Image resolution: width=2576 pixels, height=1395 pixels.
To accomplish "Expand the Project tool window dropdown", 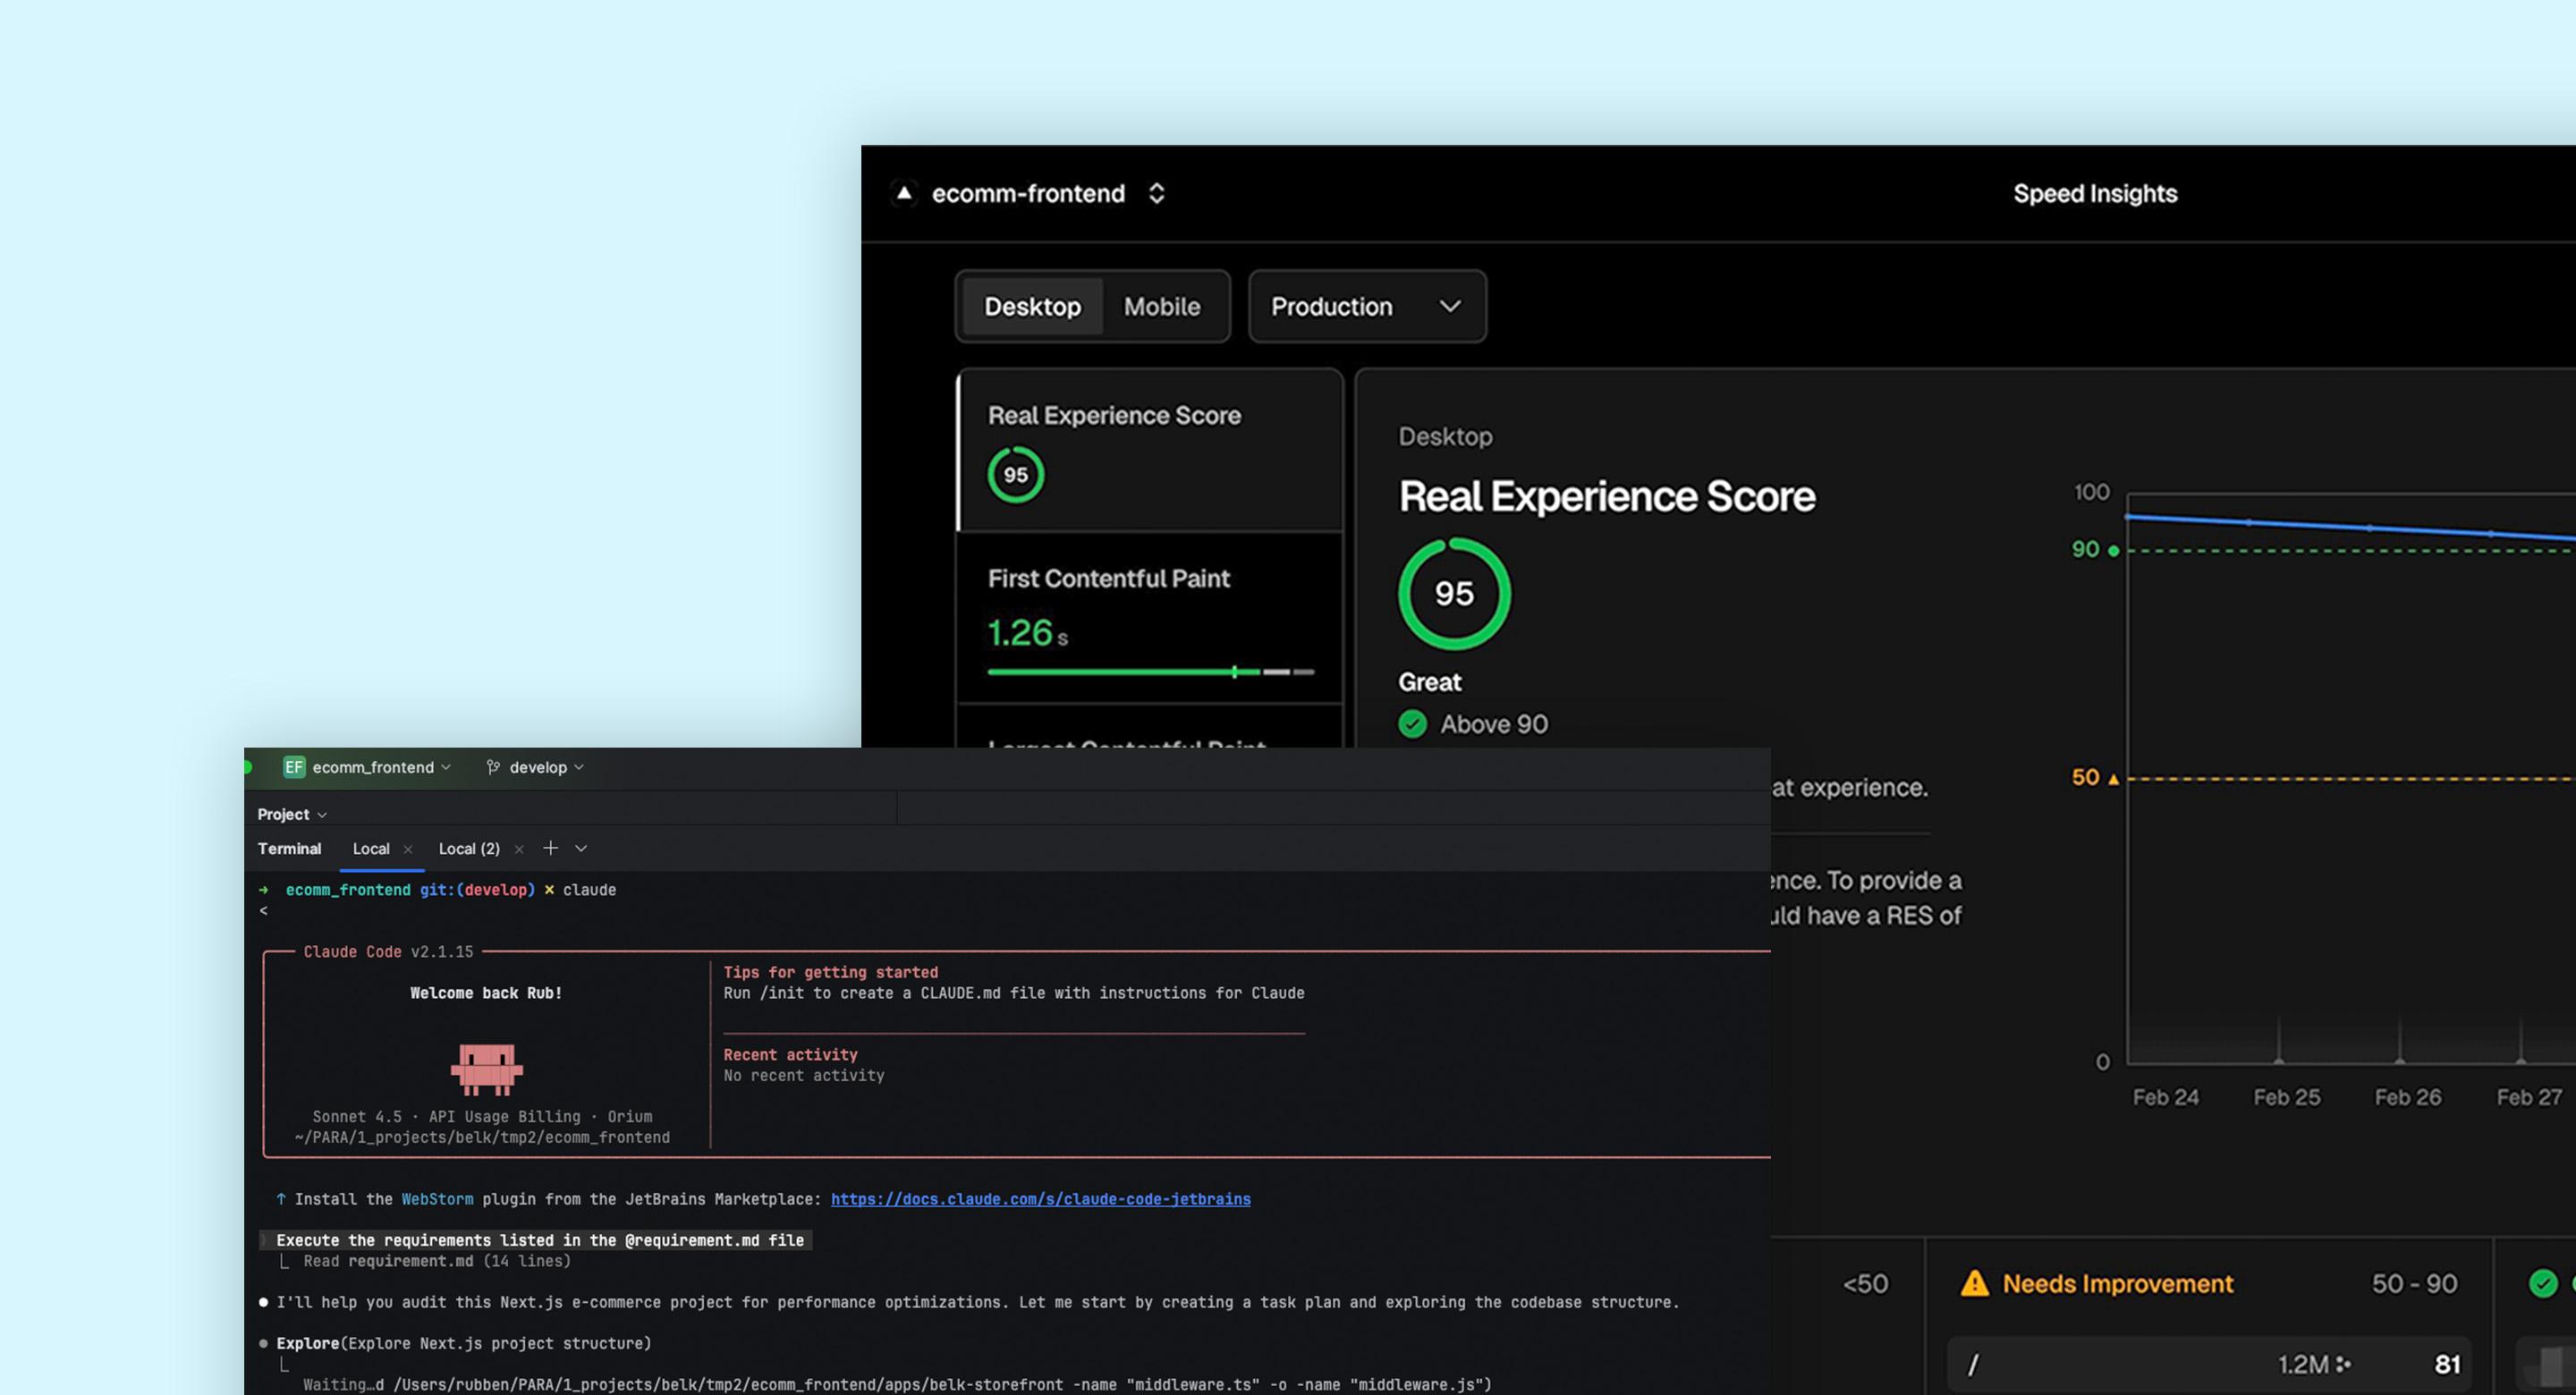I will click(292, 814).
